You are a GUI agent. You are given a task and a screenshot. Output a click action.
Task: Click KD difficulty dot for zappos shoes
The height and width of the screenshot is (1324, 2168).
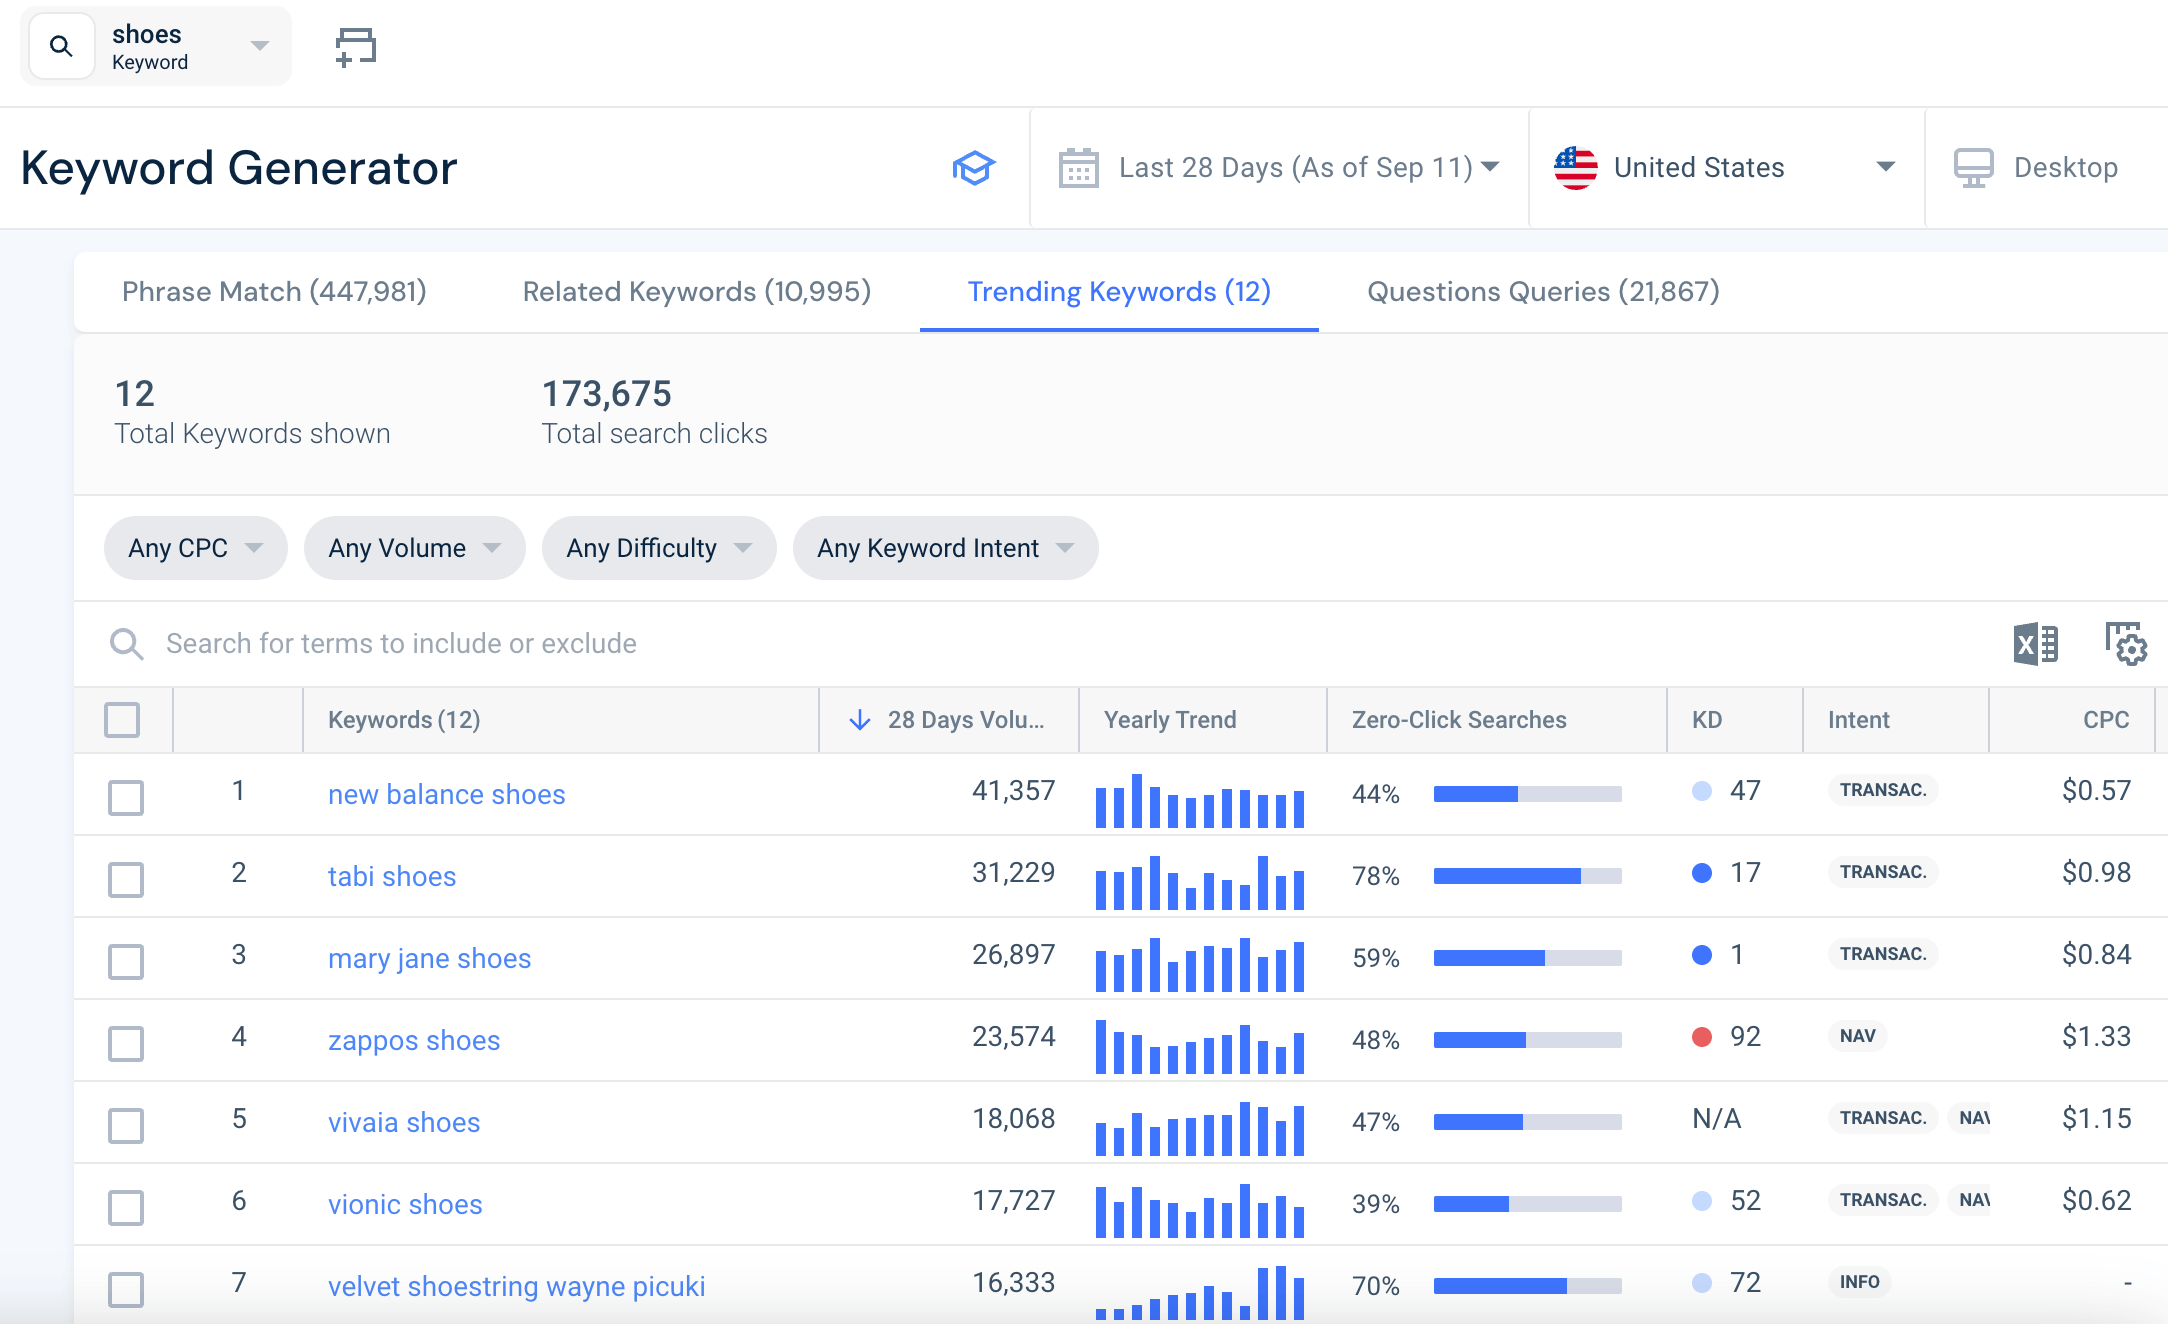click(x=1702, y=1037)
